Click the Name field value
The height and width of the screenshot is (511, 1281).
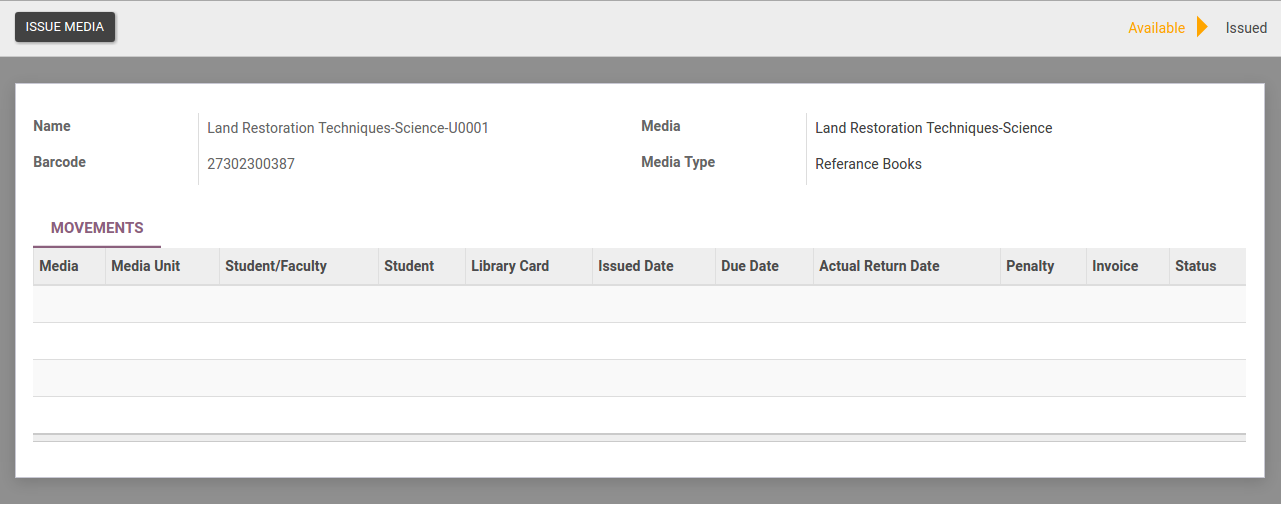pos(348,128)
